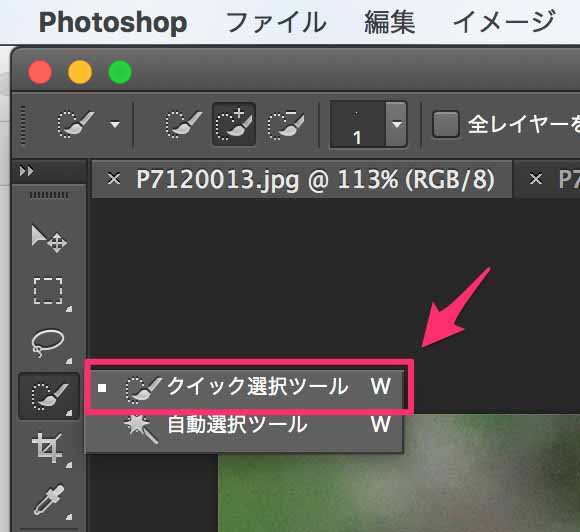
Task: Open the イメージ menu
Action: (x=503, y=22)
